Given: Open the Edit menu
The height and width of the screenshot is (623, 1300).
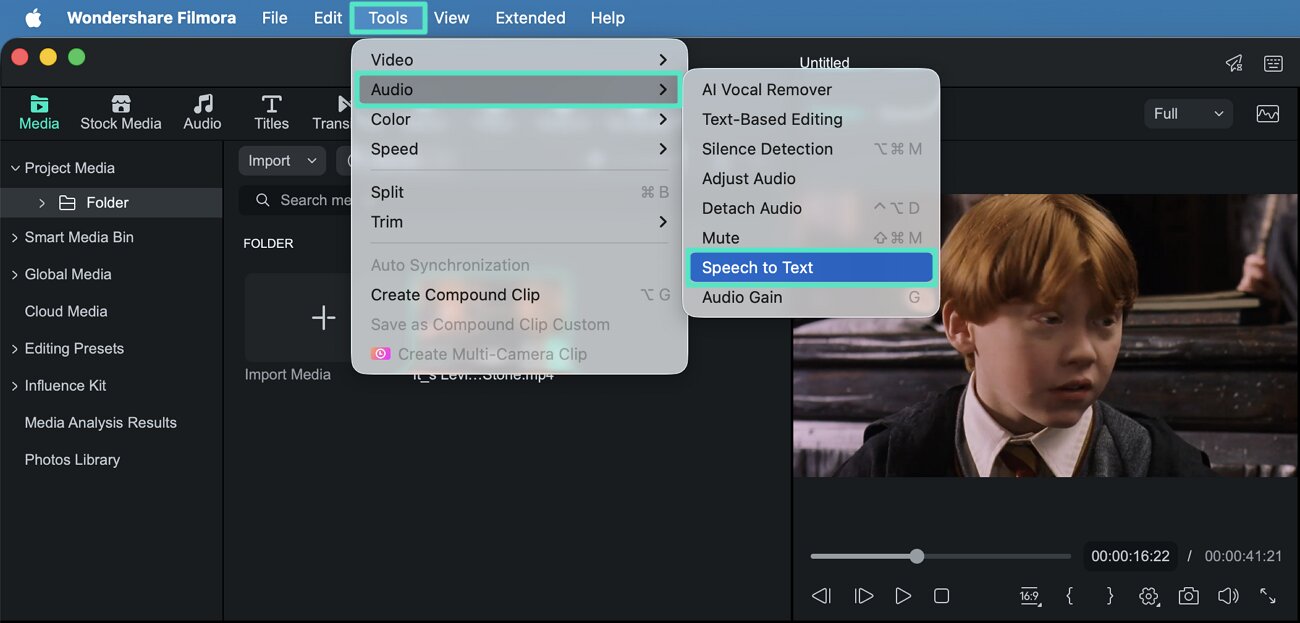Looking at the screenshot, I should point(328,18).
